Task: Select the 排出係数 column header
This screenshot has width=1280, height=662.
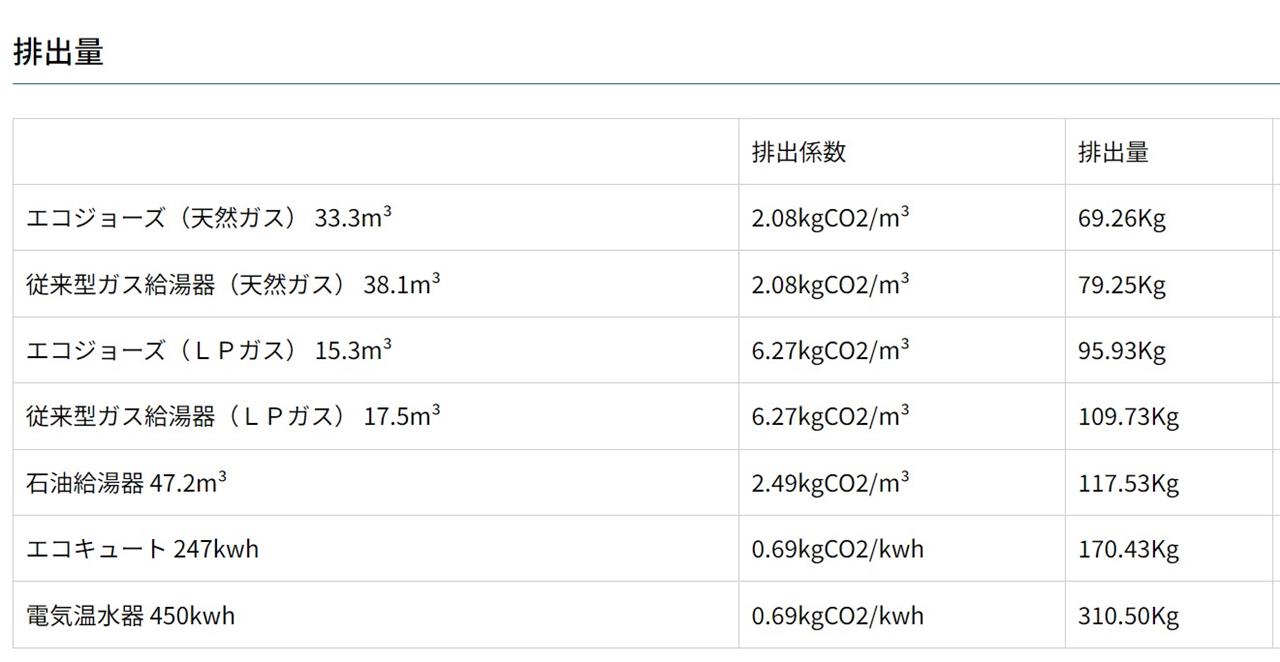Action: 799,152
